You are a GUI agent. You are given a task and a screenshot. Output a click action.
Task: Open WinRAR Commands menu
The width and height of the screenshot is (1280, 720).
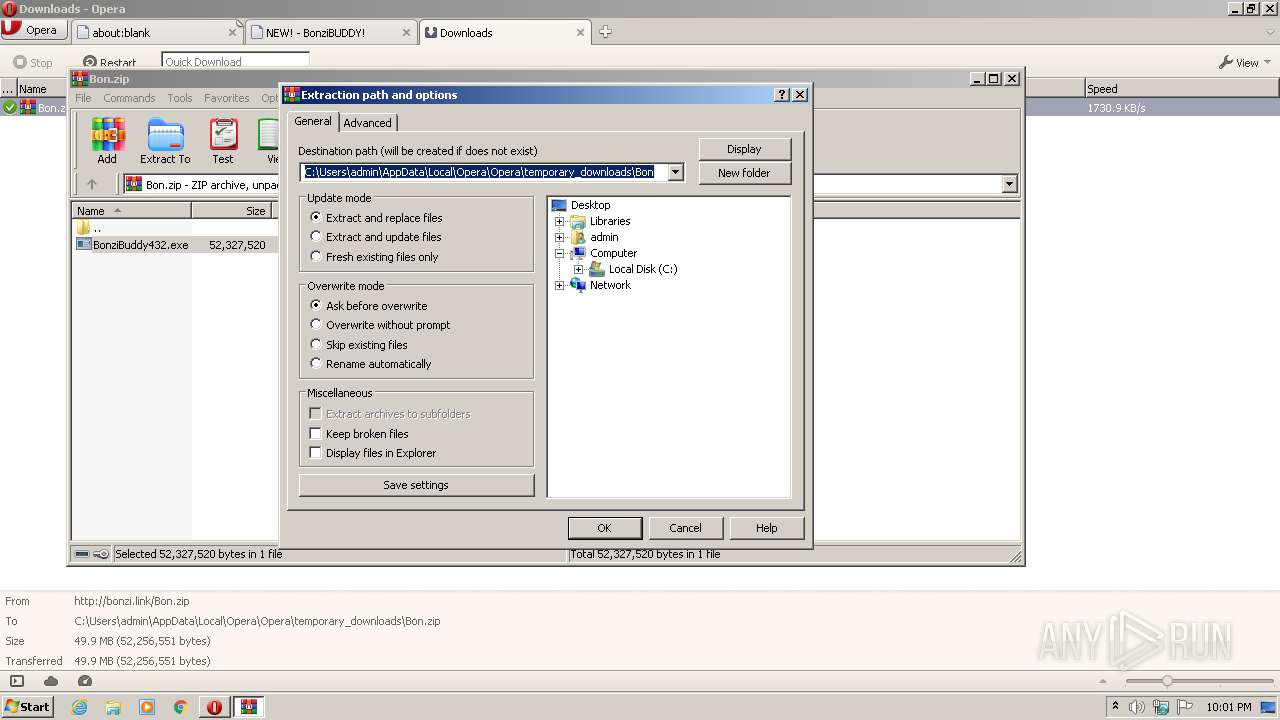[129, 98]
